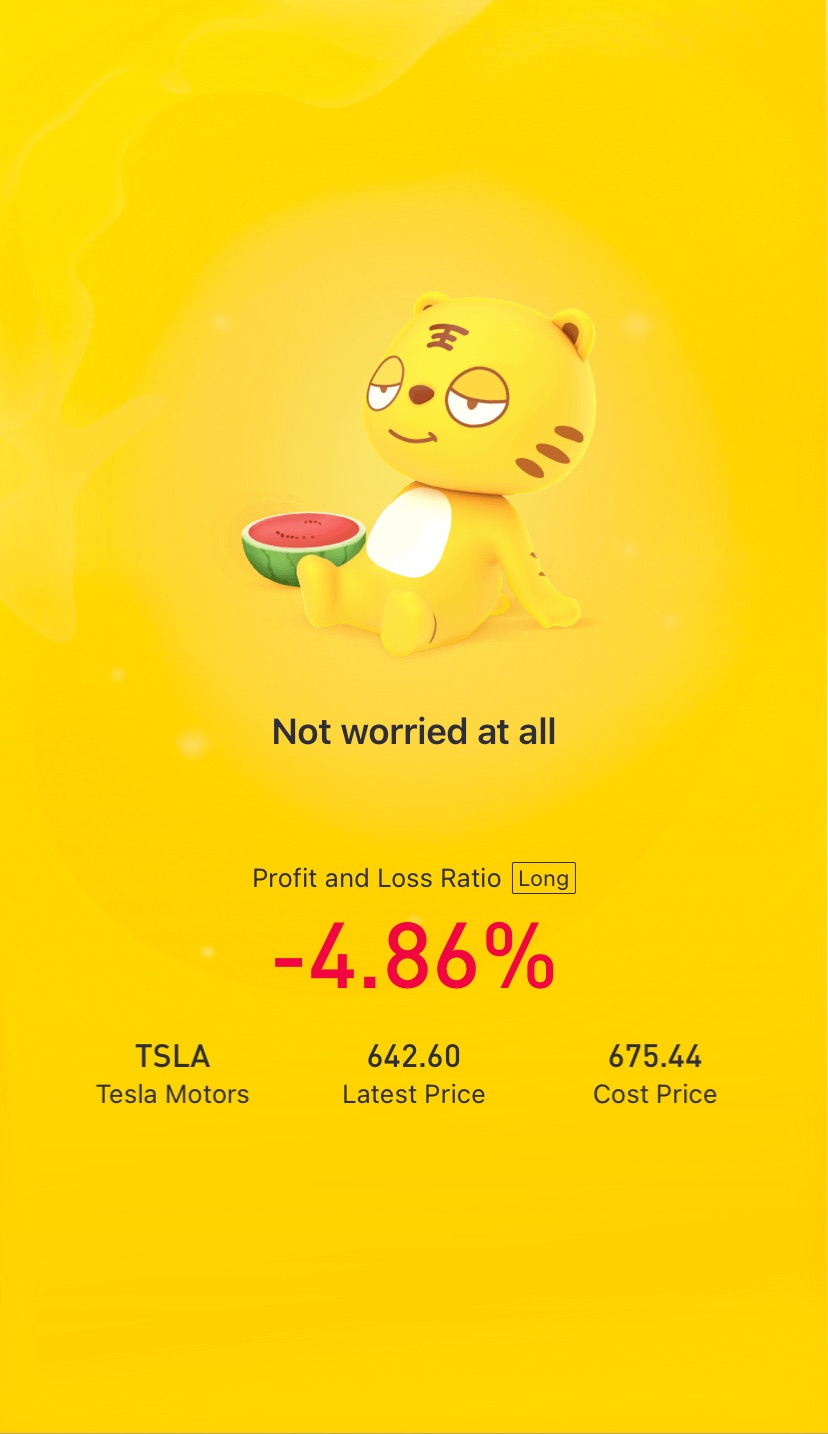The image size is (828, 1434).
Task: Tap the tiger's larger sleepy eye
Action: (477, 398)
